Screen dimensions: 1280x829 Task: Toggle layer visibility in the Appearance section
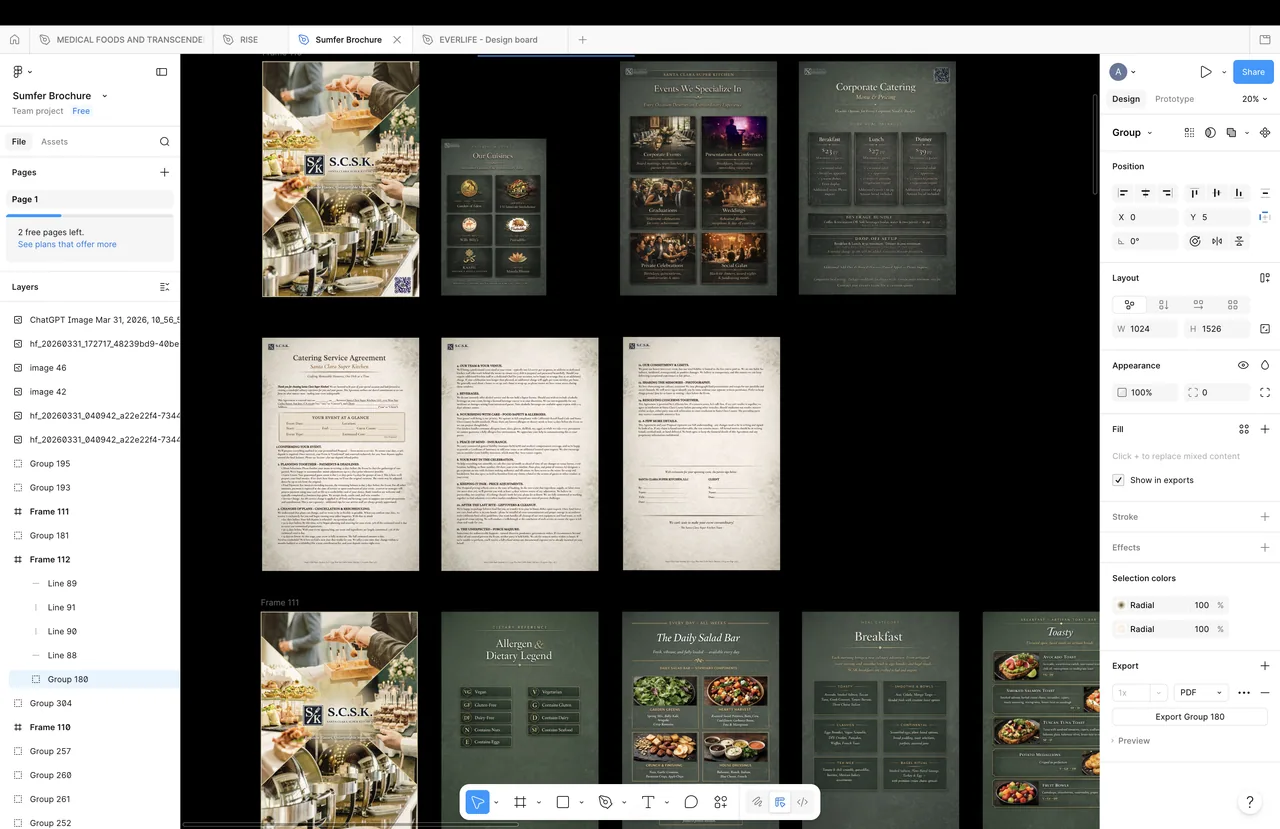[1243, 366]
